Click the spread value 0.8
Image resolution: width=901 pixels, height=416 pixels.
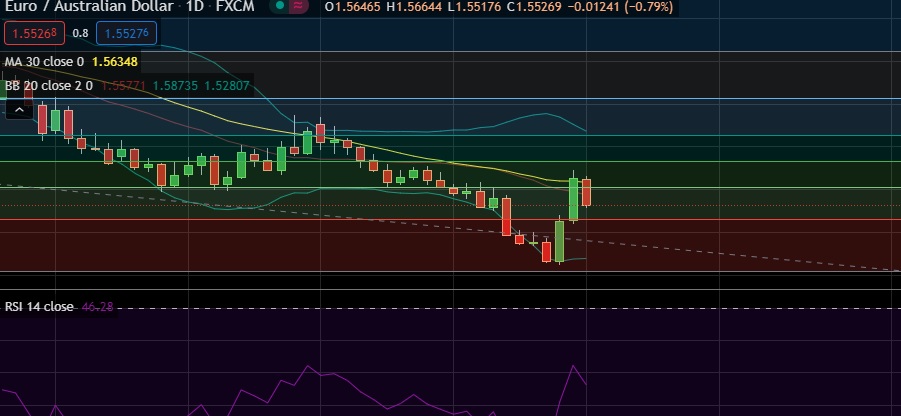pos(80,33)
